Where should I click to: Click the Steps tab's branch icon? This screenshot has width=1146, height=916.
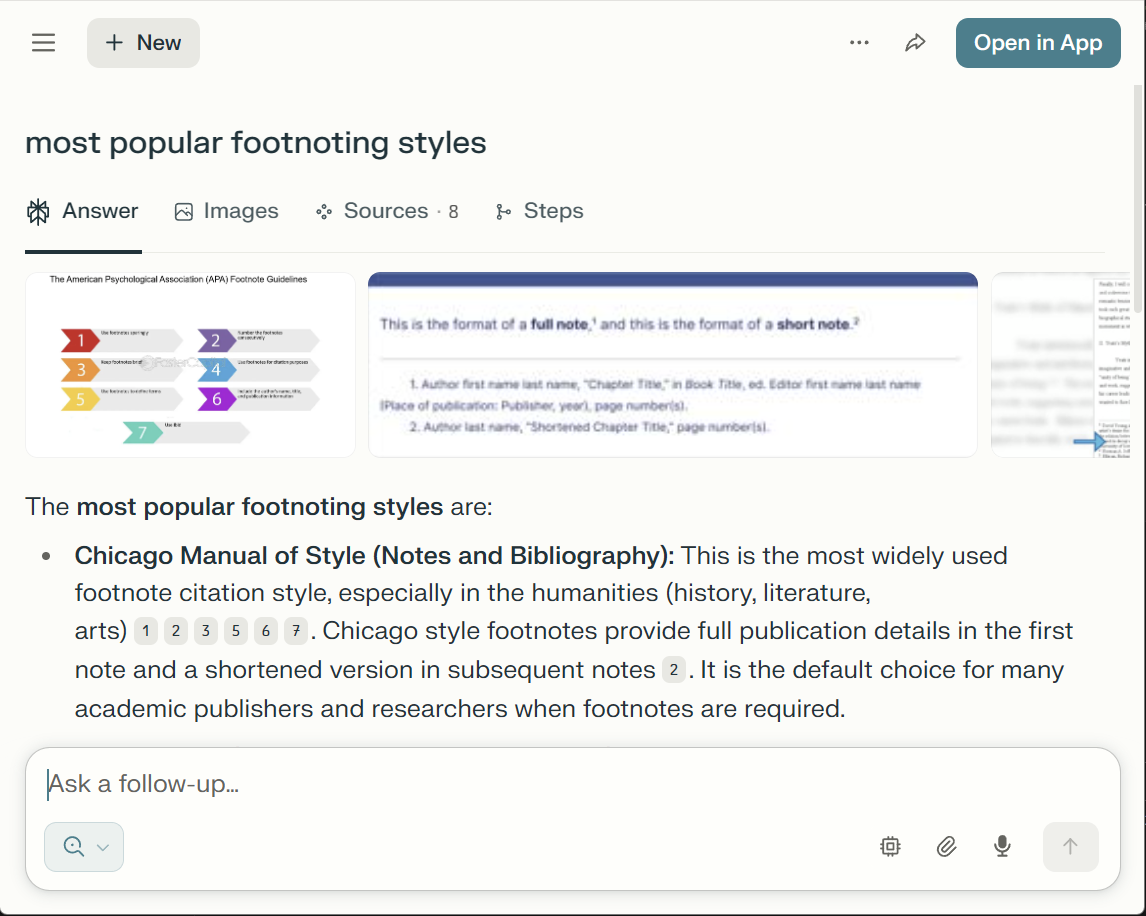pos(502,211)
